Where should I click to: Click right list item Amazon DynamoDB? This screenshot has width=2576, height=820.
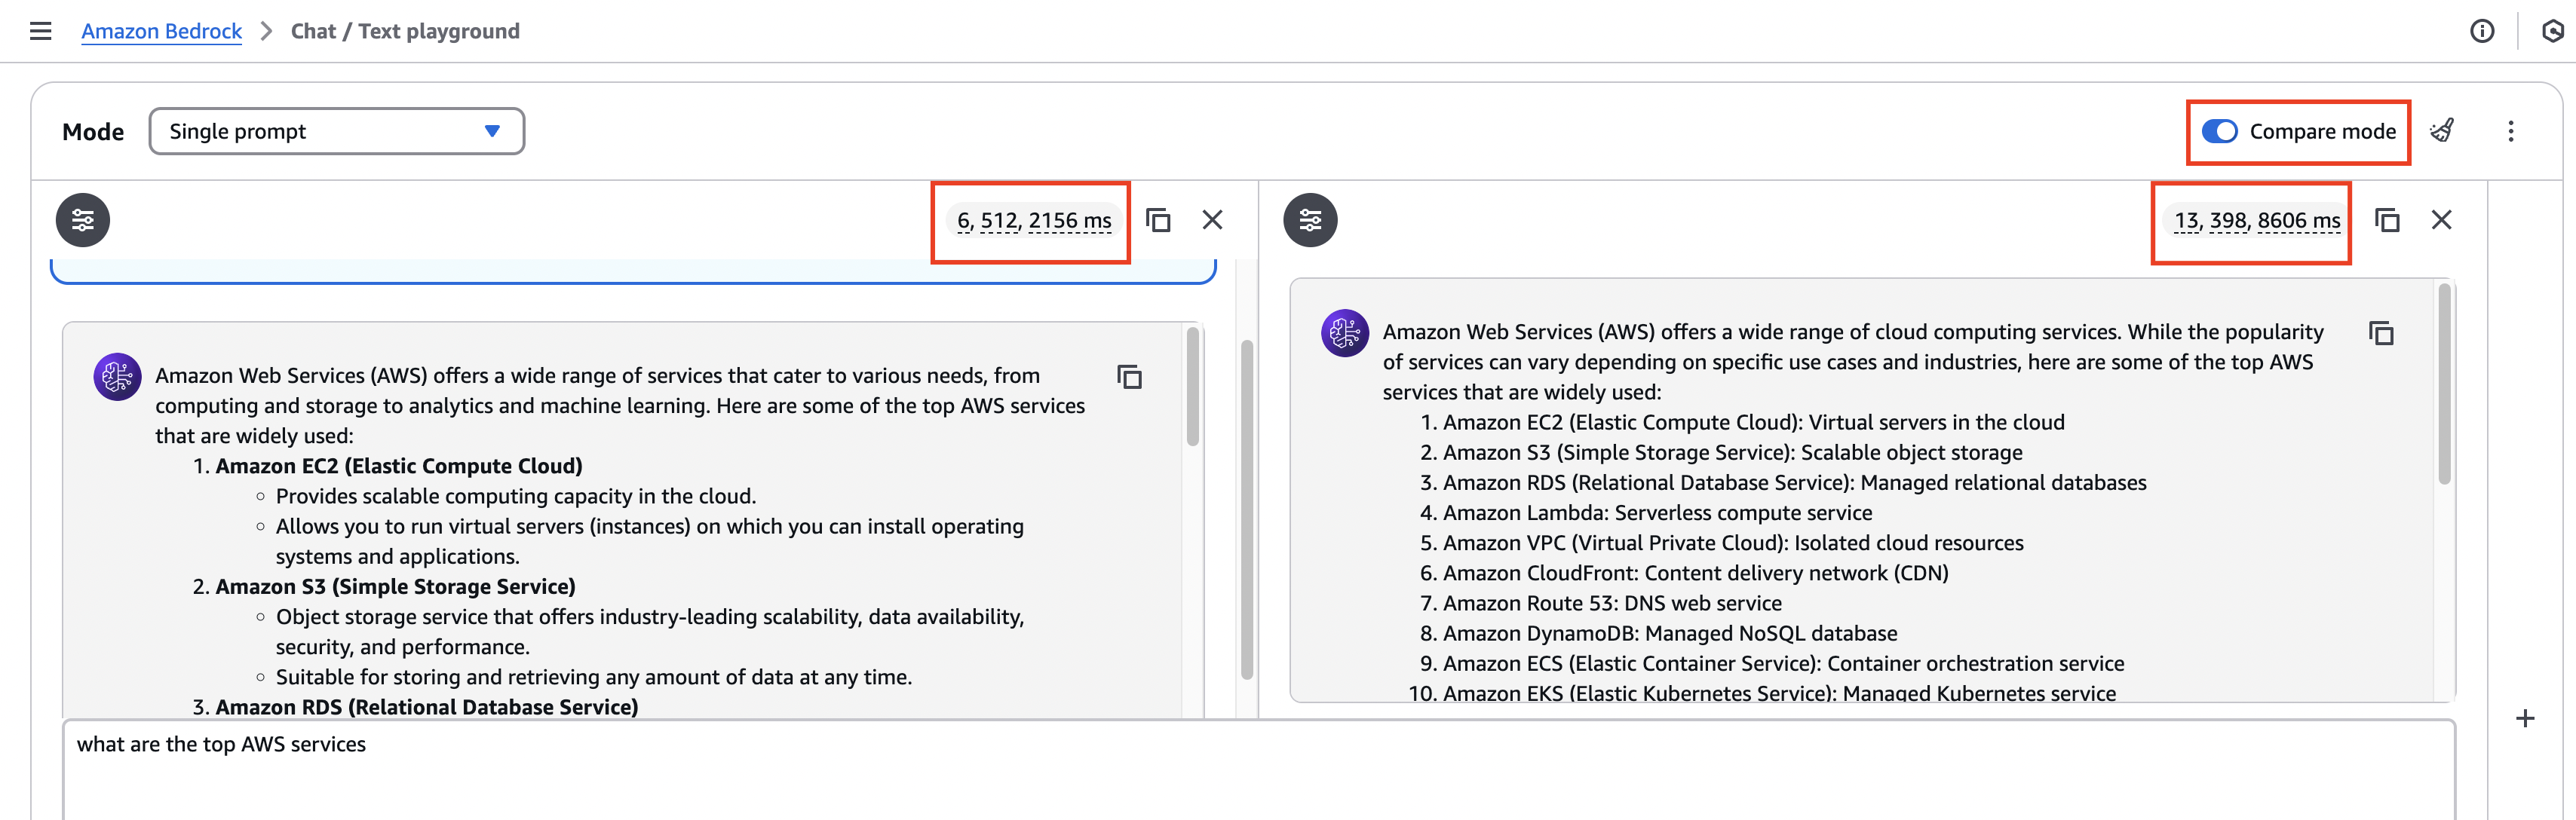1670,633
